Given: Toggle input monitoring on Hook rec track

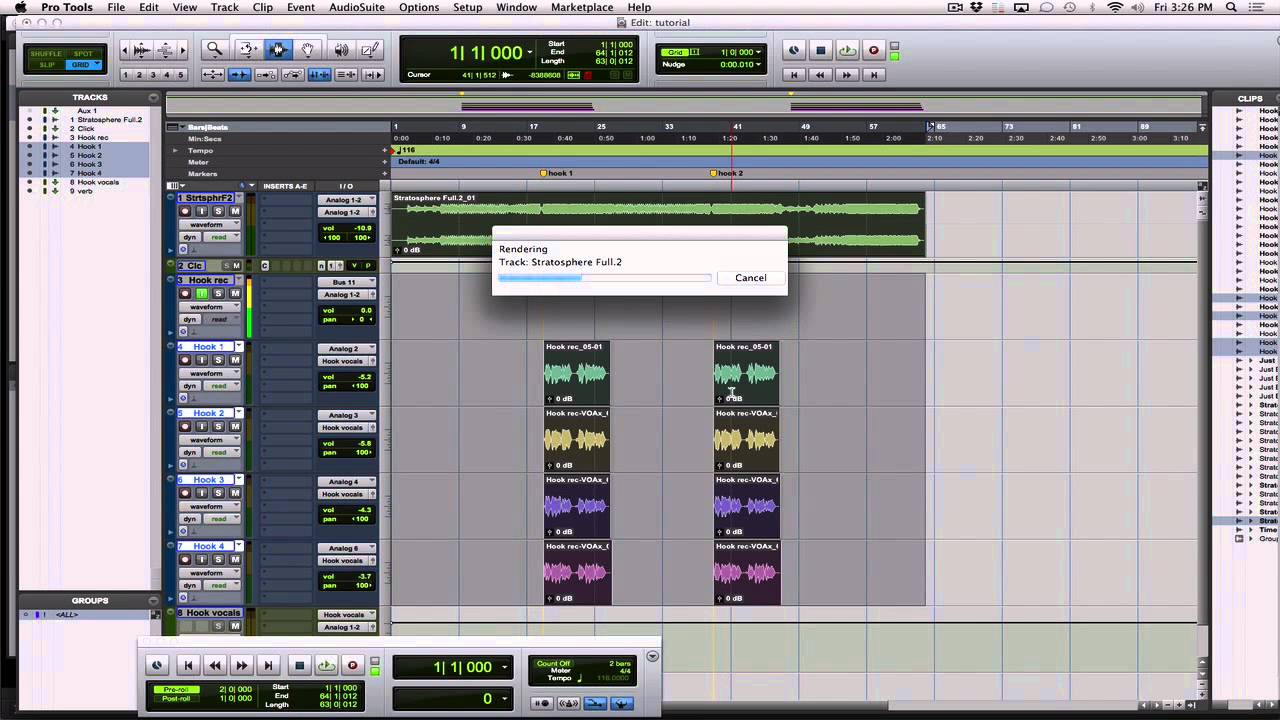Looking at the screenshot, I should point(201,294).
